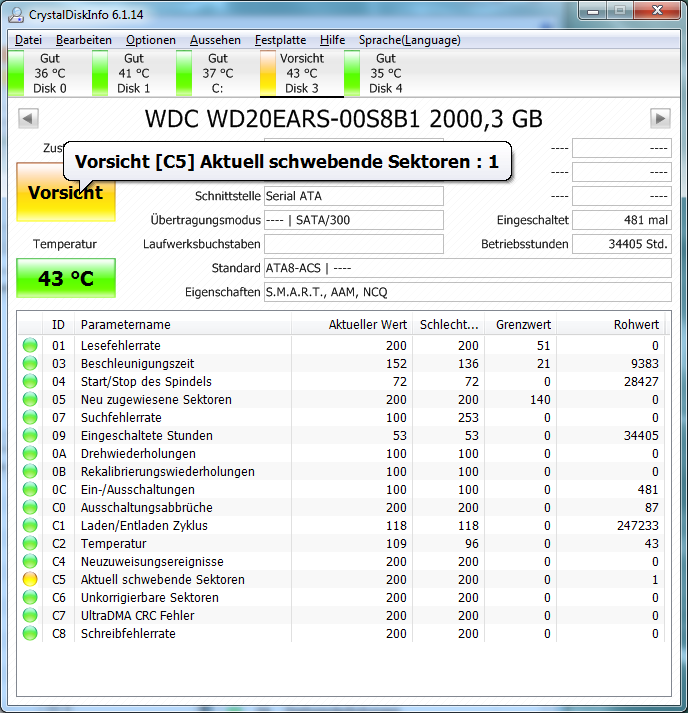
Task: Click the Grenzwert column header
Action: click(520, 325)
